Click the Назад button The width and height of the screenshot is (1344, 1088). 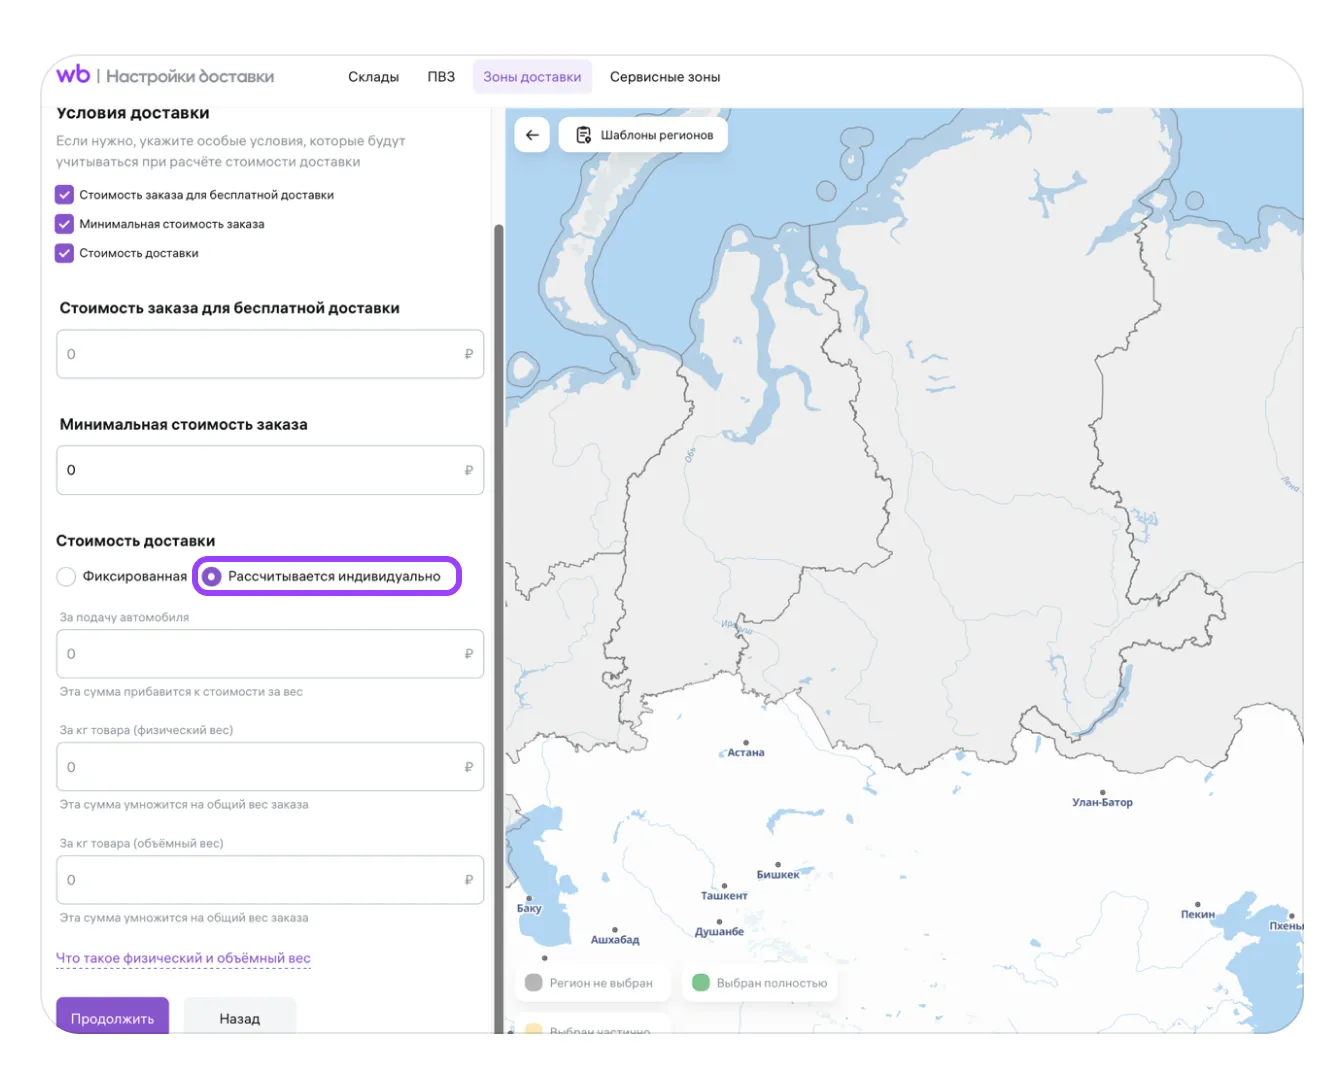point(240,1017)
